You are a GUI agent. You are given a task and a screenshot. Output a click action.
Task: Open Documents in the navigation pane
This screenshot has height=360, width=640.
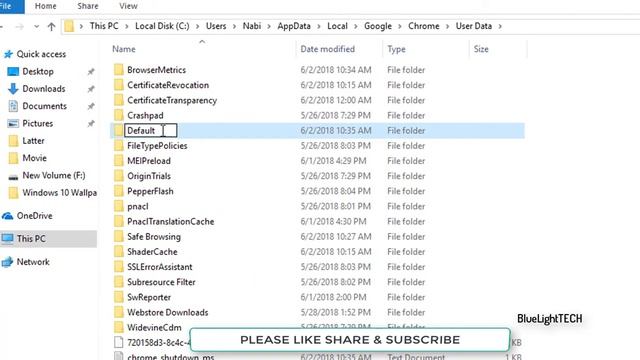tap(44, 106)
